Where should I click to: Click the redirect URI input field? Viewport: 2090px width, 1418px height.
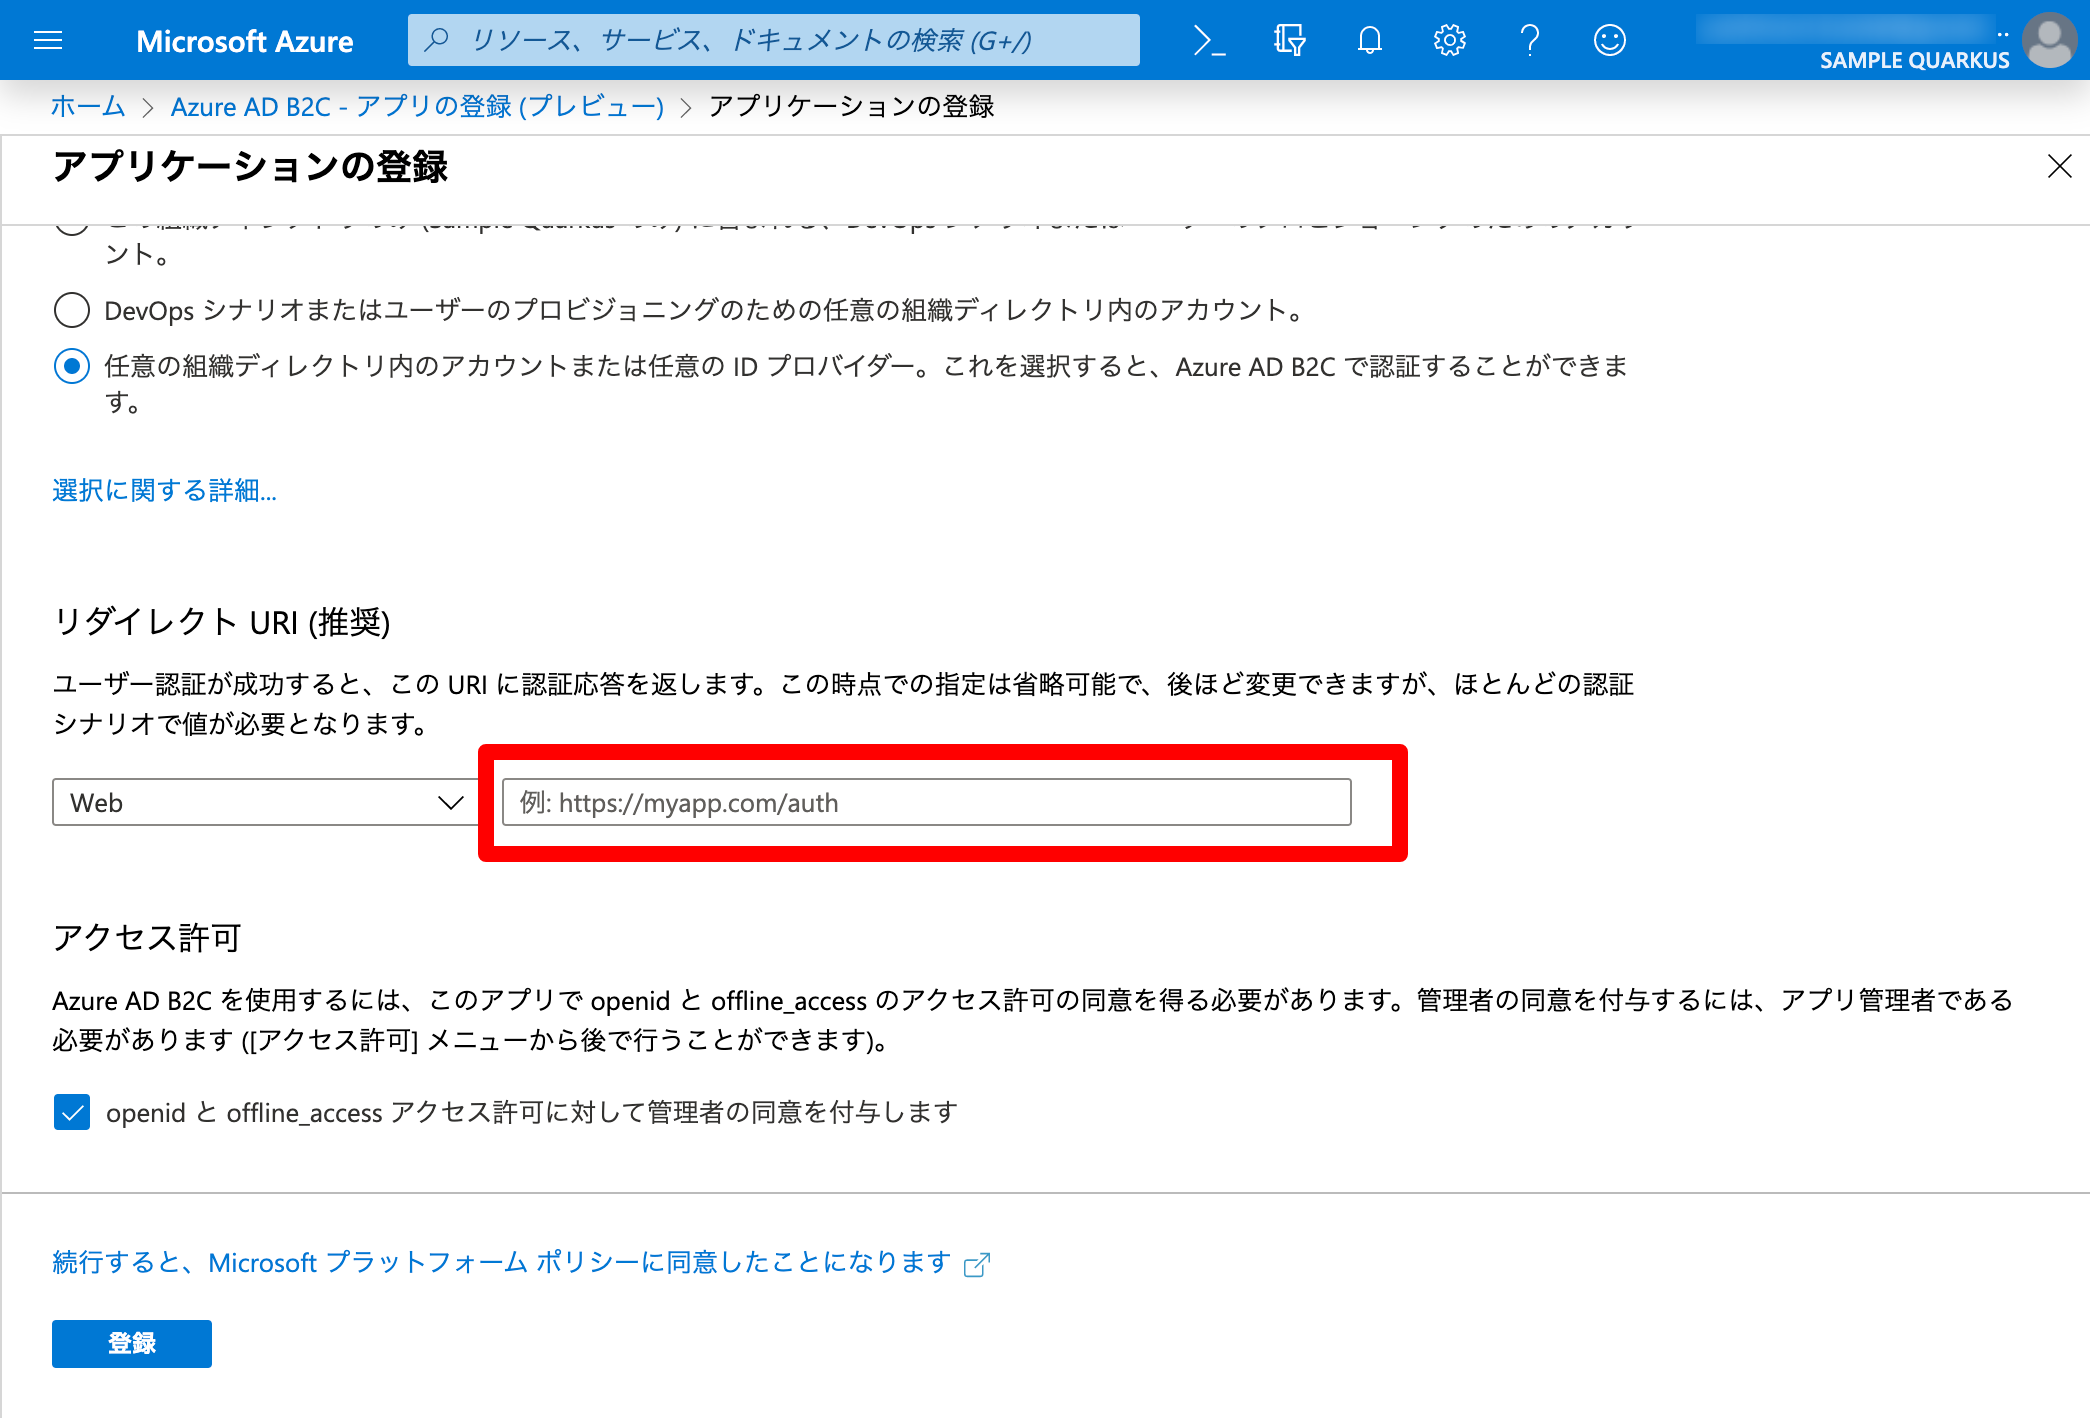coord(925,802)
